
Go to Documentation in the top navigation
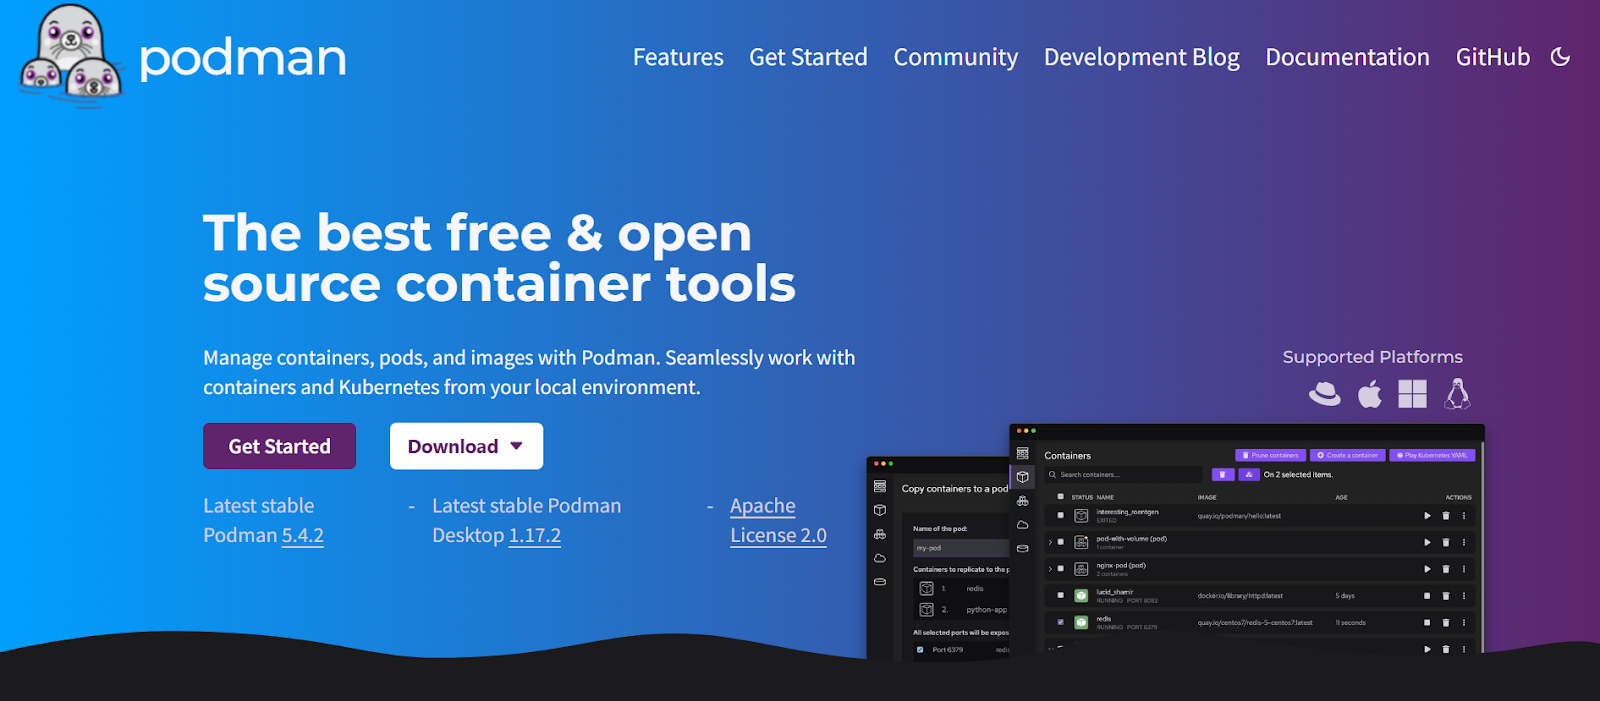[1347, 57]
